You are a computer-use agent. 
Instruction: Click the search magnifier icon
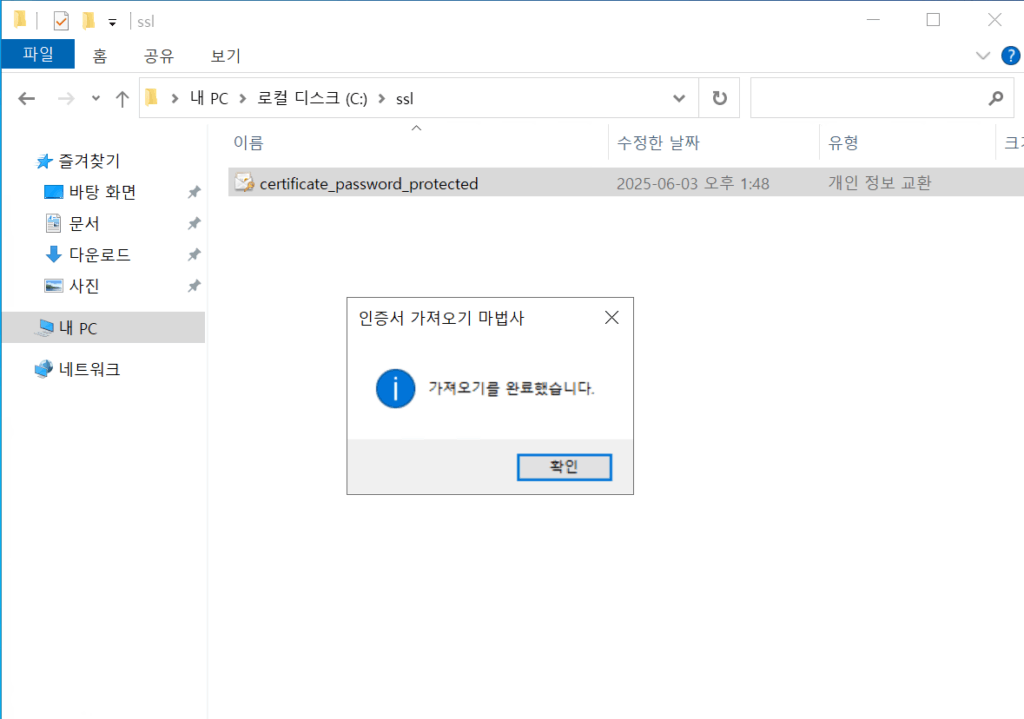pyautogui.click(x=995, y=98)
